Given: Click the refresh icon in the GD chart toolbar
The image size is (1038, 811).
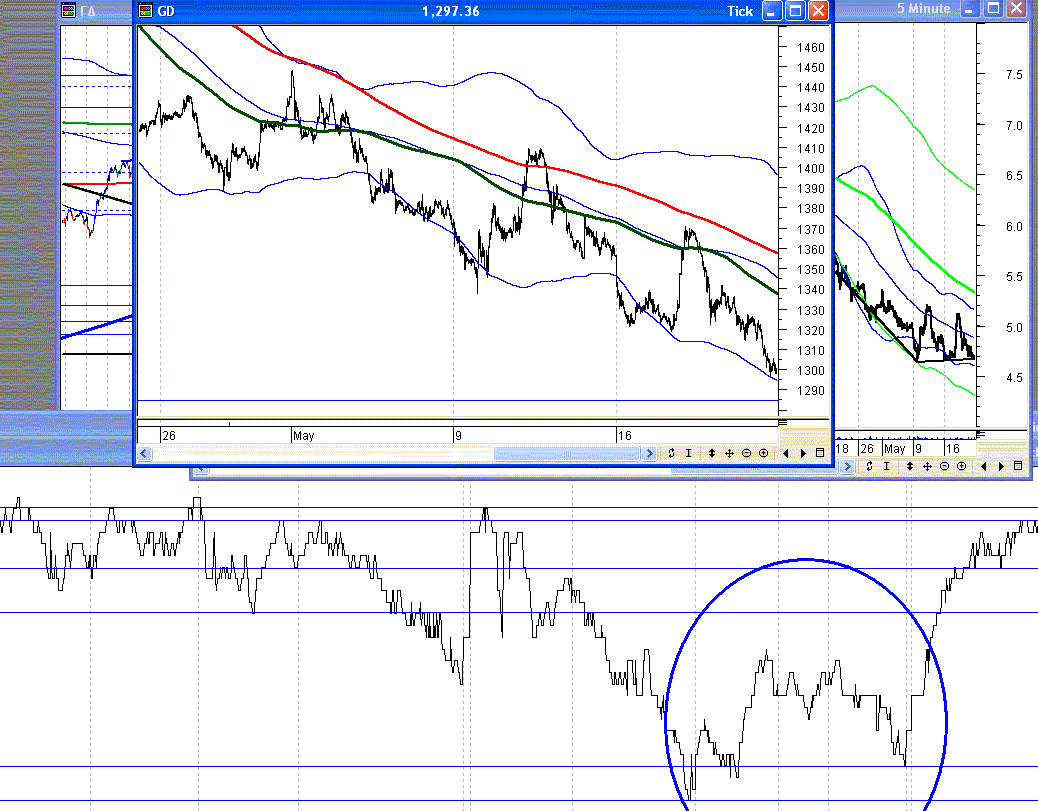Looking at the screenshot, I should 671,453.
